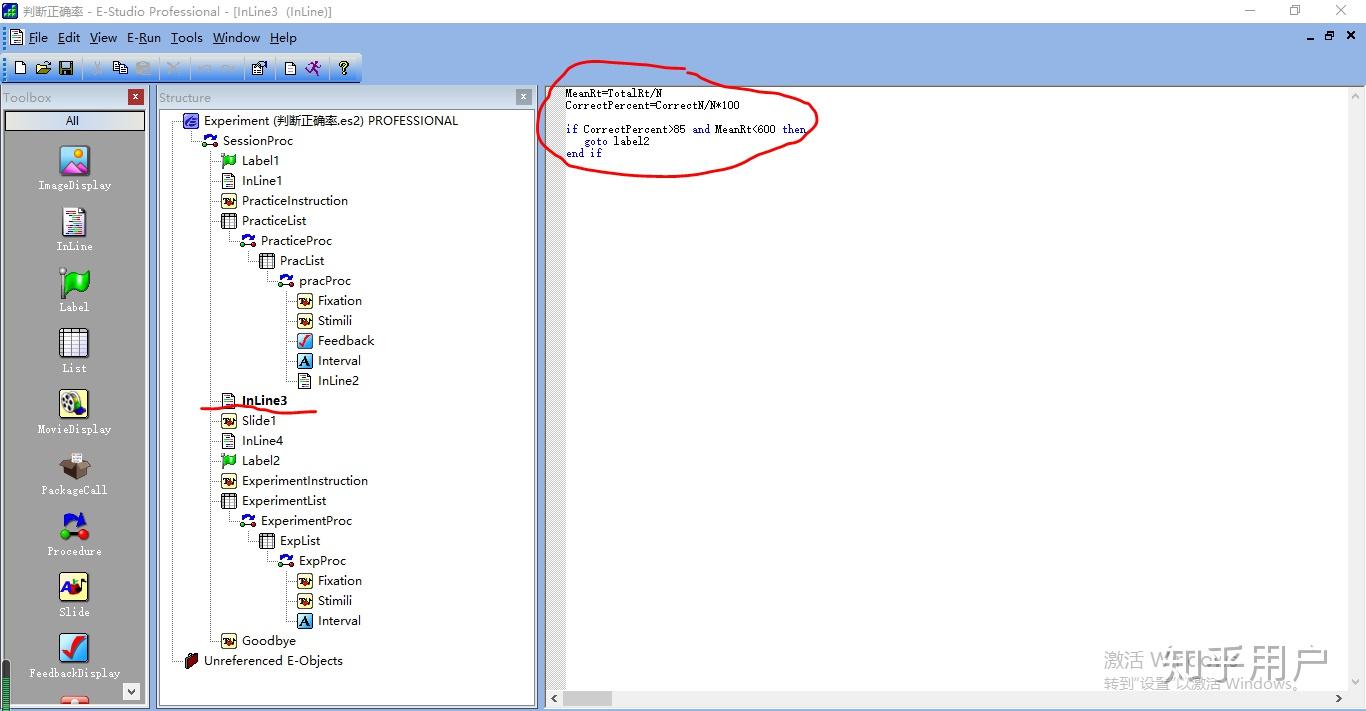Click the greyed-out Paste clipboard icon
The height and width of the screenshot is (711, 1366).
pyautogui.click(x=144, y=68)
